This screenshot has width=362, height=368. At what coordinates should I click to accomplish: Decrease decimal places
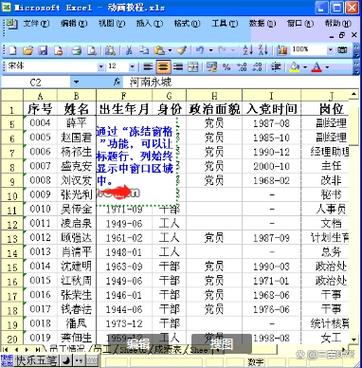(x=257, y=67)
